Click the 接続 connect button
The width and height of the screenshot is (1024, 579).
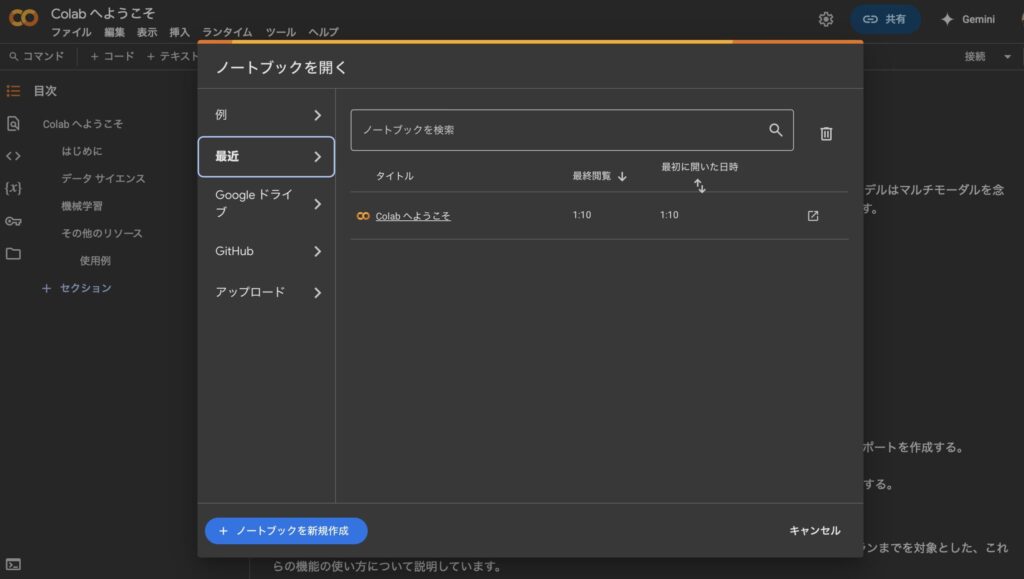coord(975,57)
